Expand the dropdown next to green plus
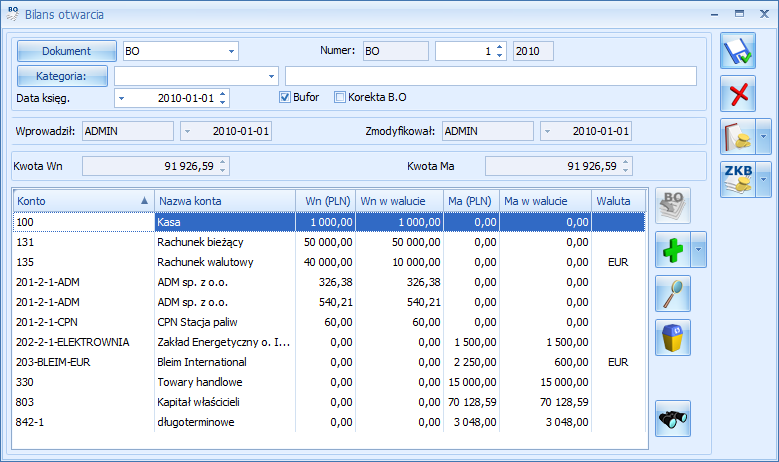Screen dimensions: 779x462 (698, 249)
